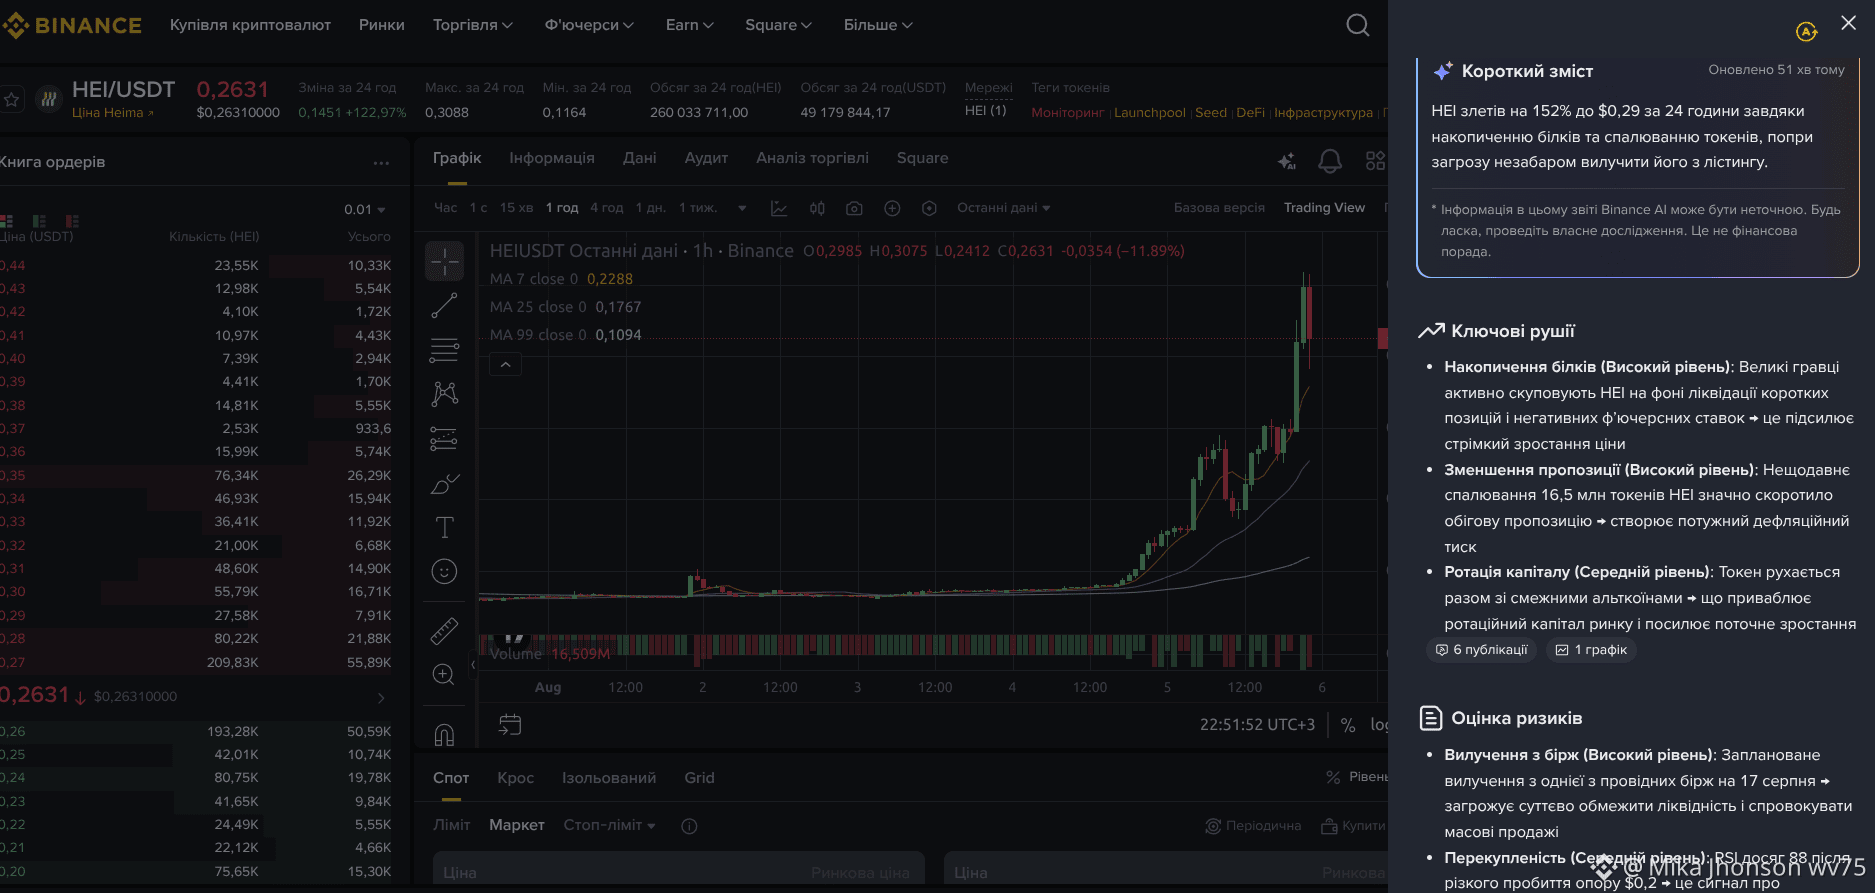
Task: Toggle percent scale on chart
Action: pyautogui.click(x=1348, y=725)
